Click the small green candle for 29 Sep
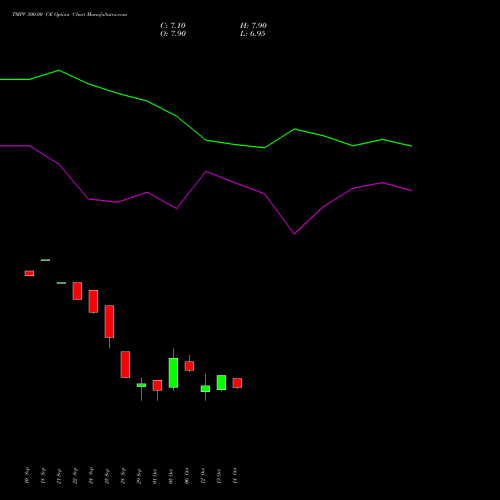 tap(141, 385)
